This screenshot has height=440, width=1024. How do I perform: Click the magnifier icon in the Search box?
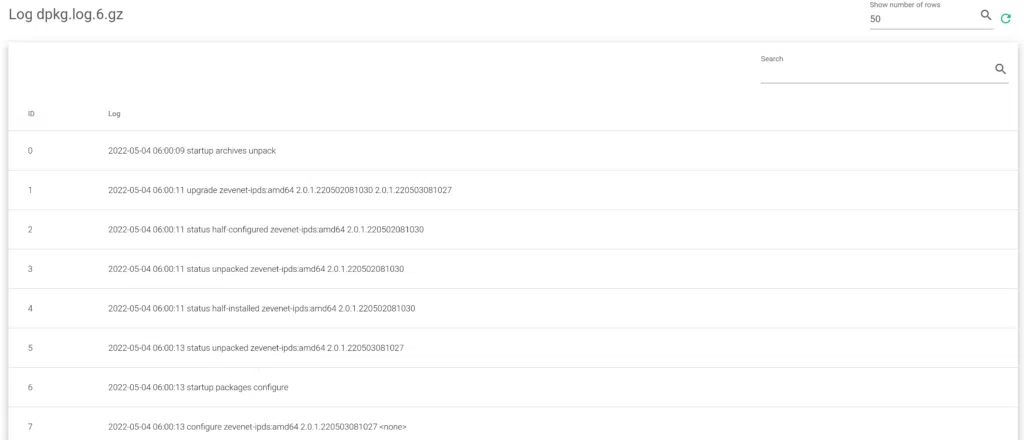(999, 69)
